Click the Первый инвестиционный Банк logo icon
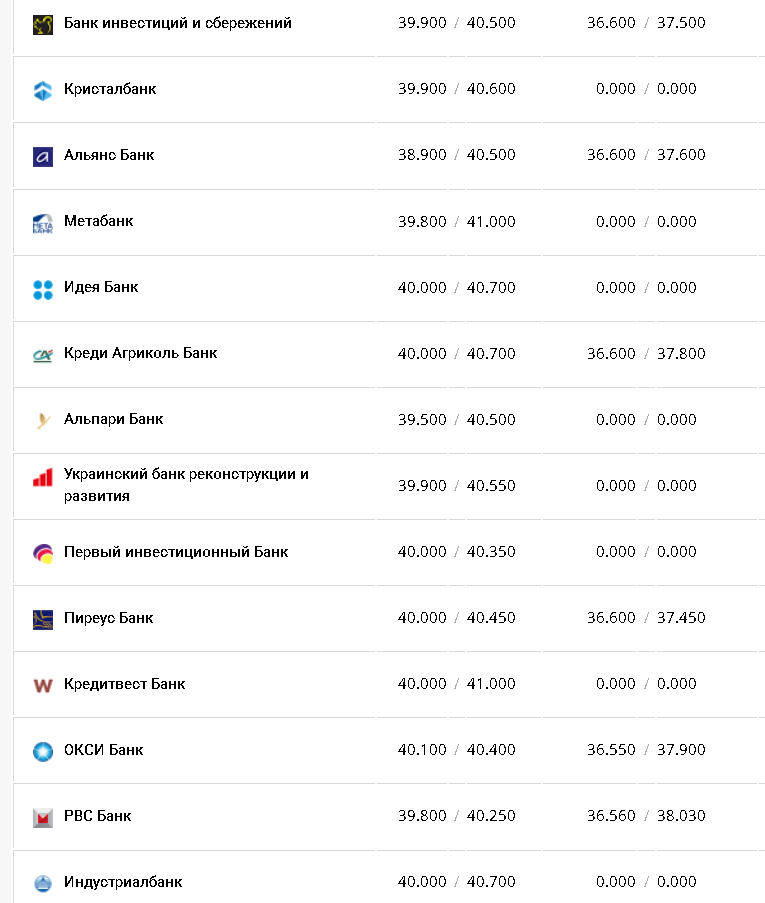 pos(42,552)
